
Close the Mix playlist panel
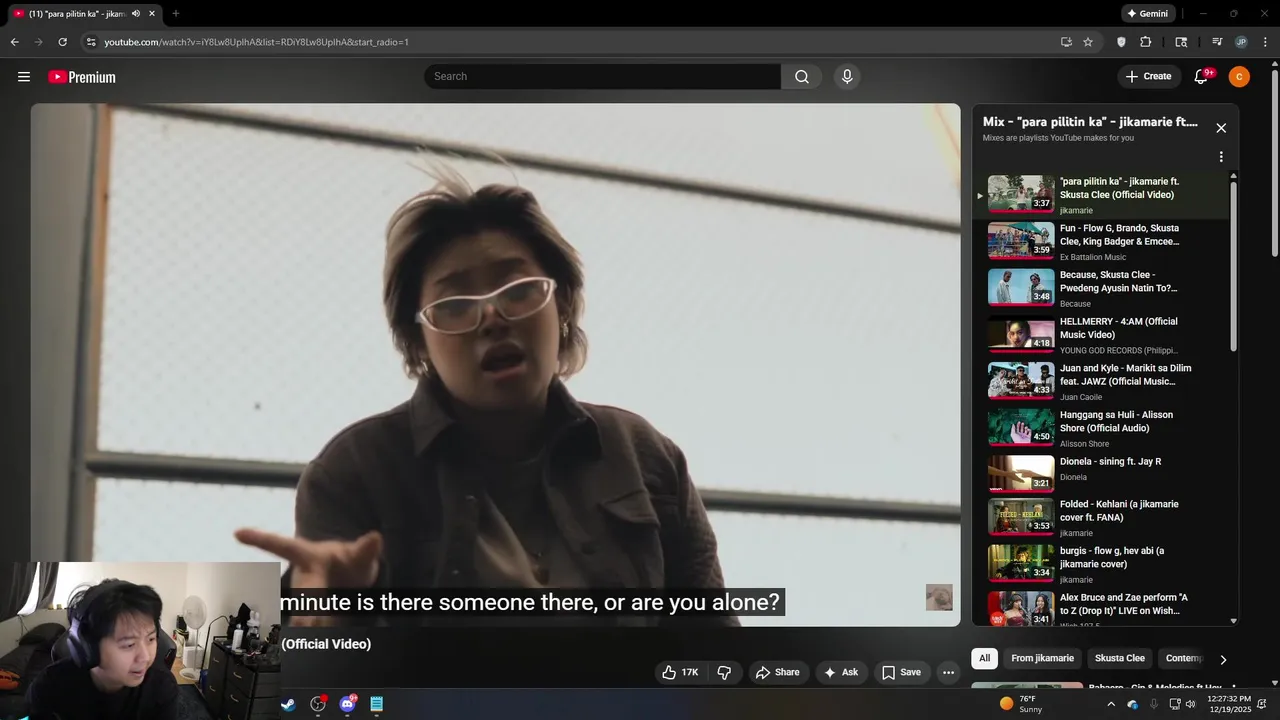coord(1221,128)
